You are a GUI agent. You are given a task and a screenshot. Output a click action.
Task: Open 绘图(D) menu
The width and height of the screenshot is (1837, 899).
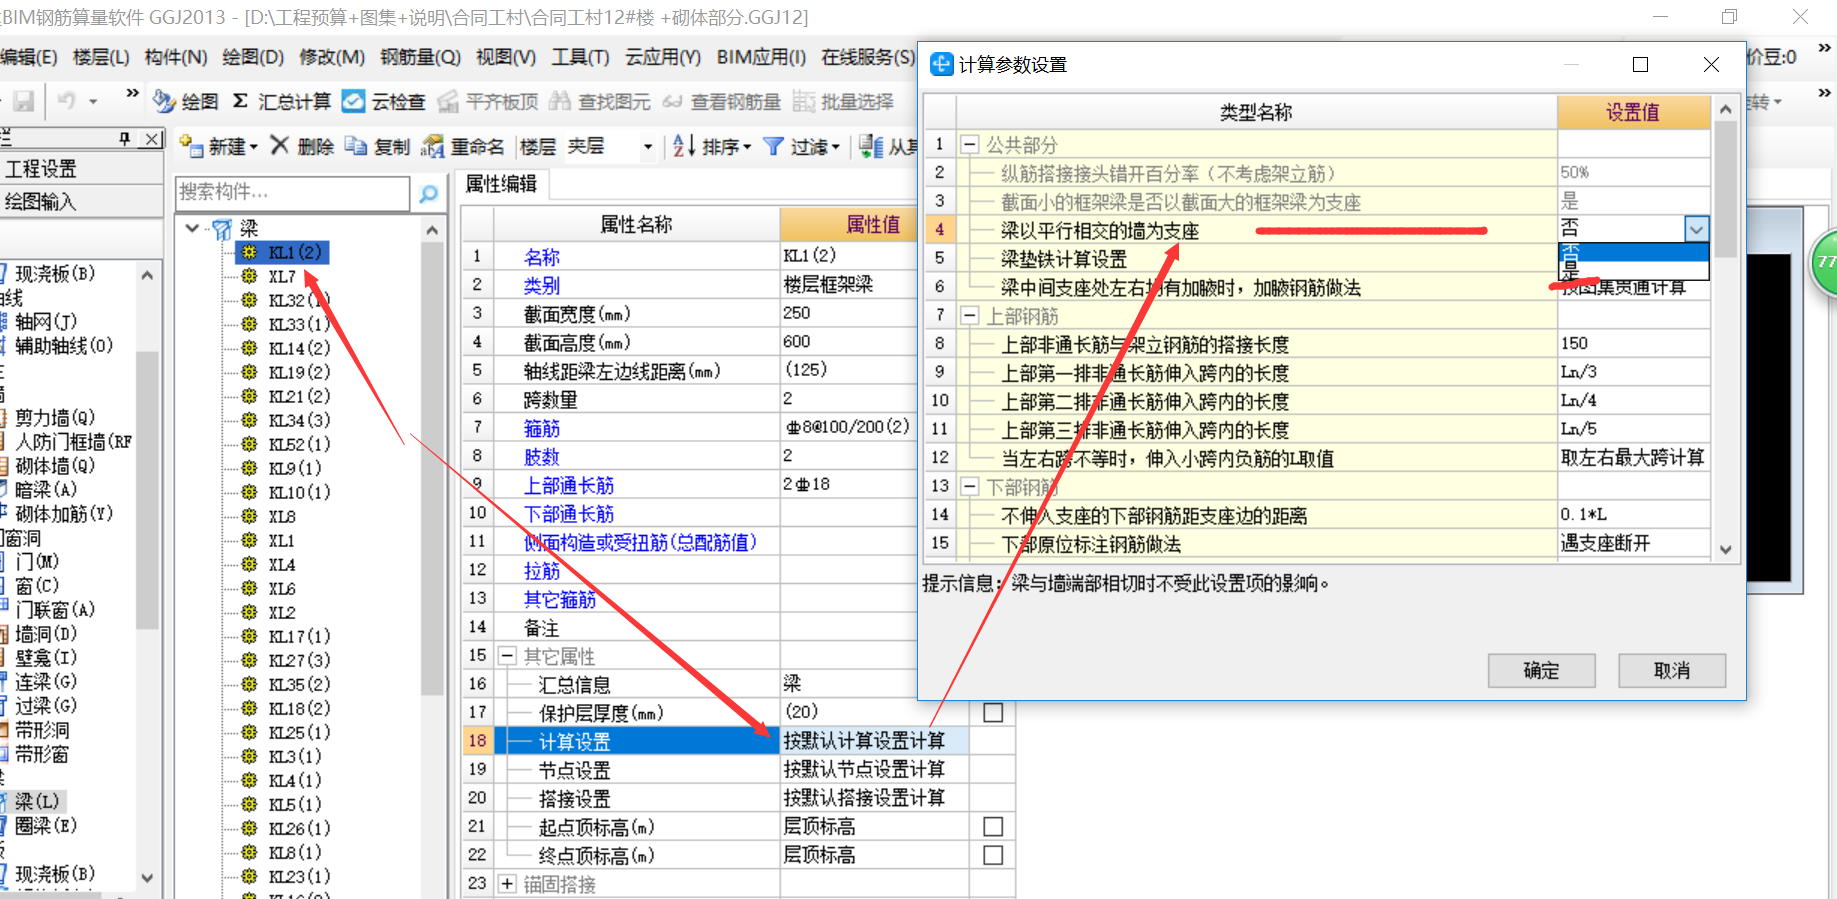point(253,57)
